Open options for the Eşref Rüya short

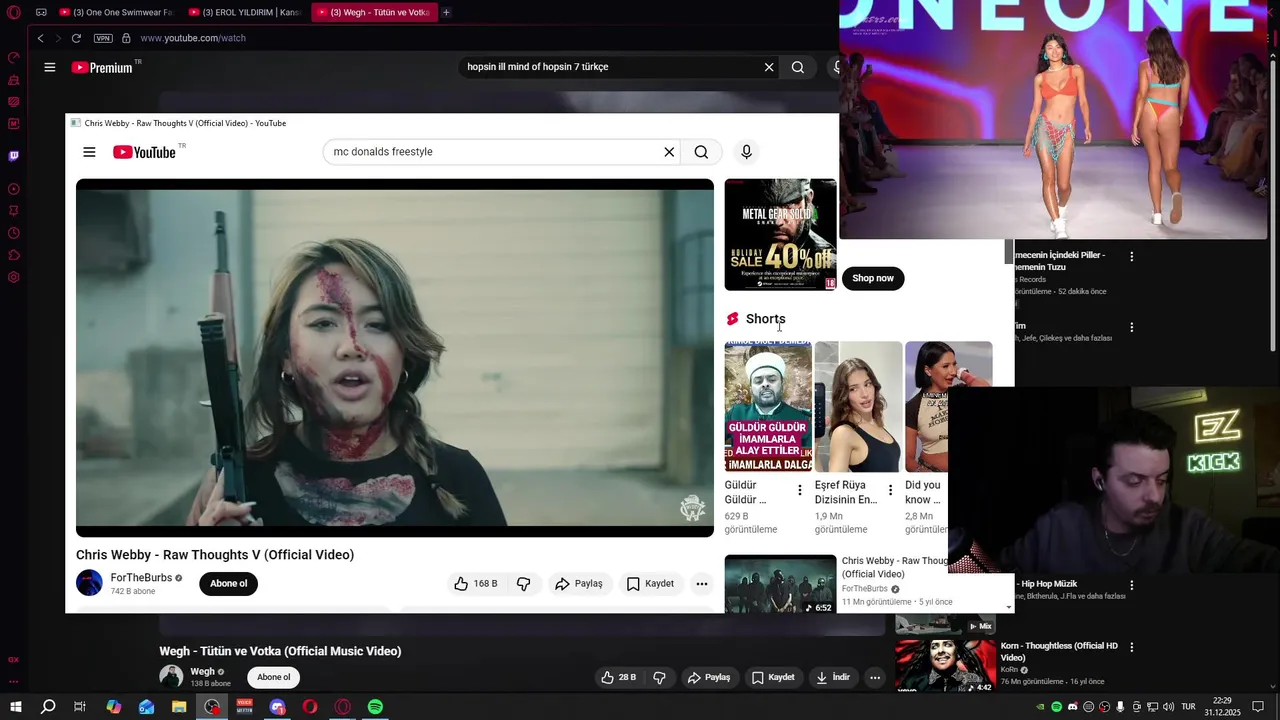(890, 490)
